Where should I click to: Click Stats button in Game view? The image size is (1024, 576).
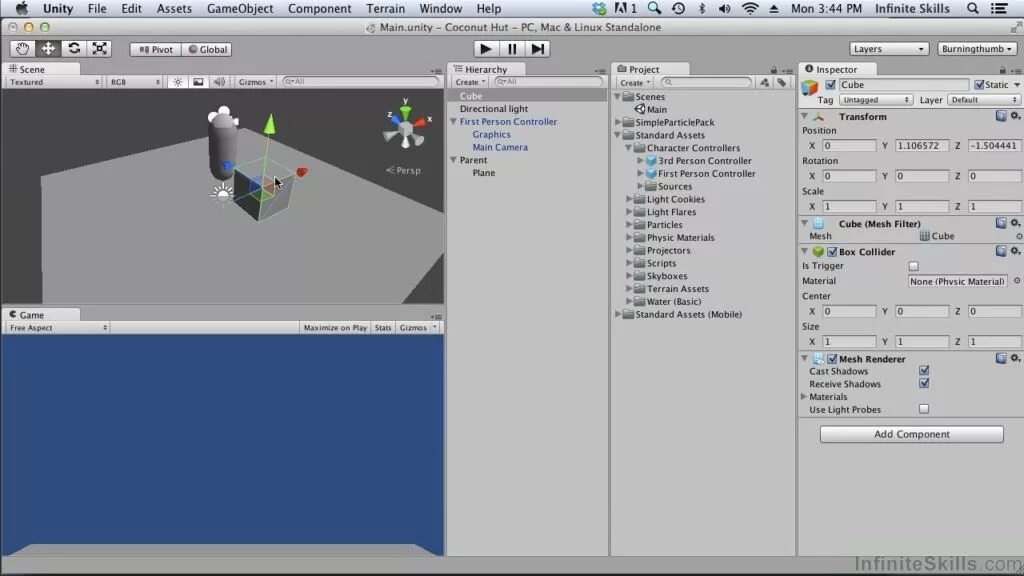[383, 328]
